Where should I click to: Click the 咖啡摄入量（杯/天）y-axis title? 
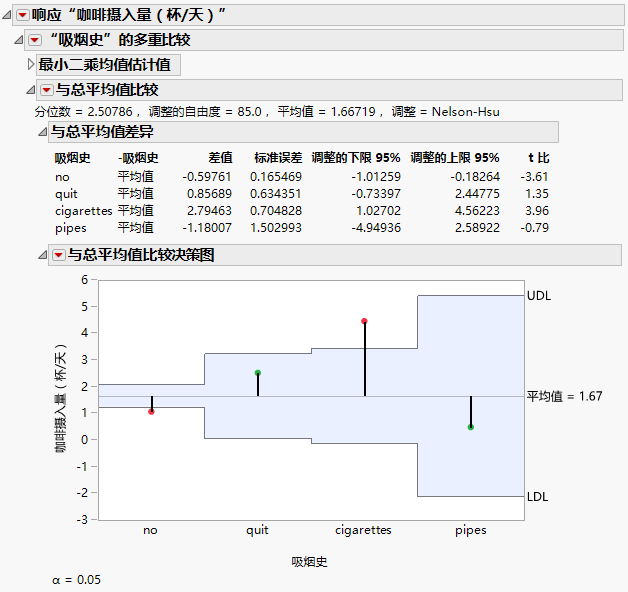click(x=60, y=399)
